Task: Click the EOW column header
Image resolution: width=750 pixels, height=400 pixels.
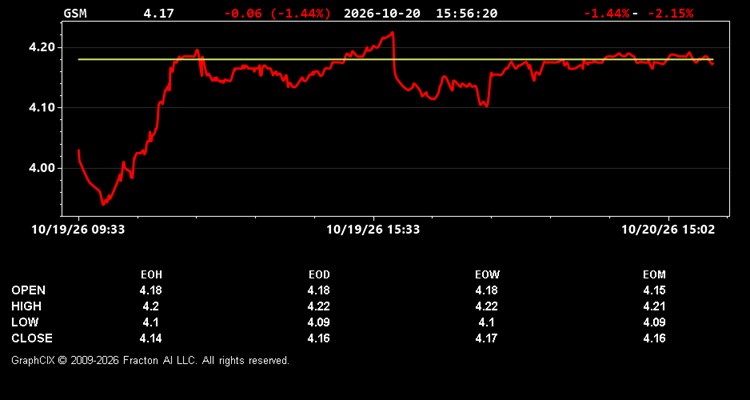Action: (x=486, y=275)
